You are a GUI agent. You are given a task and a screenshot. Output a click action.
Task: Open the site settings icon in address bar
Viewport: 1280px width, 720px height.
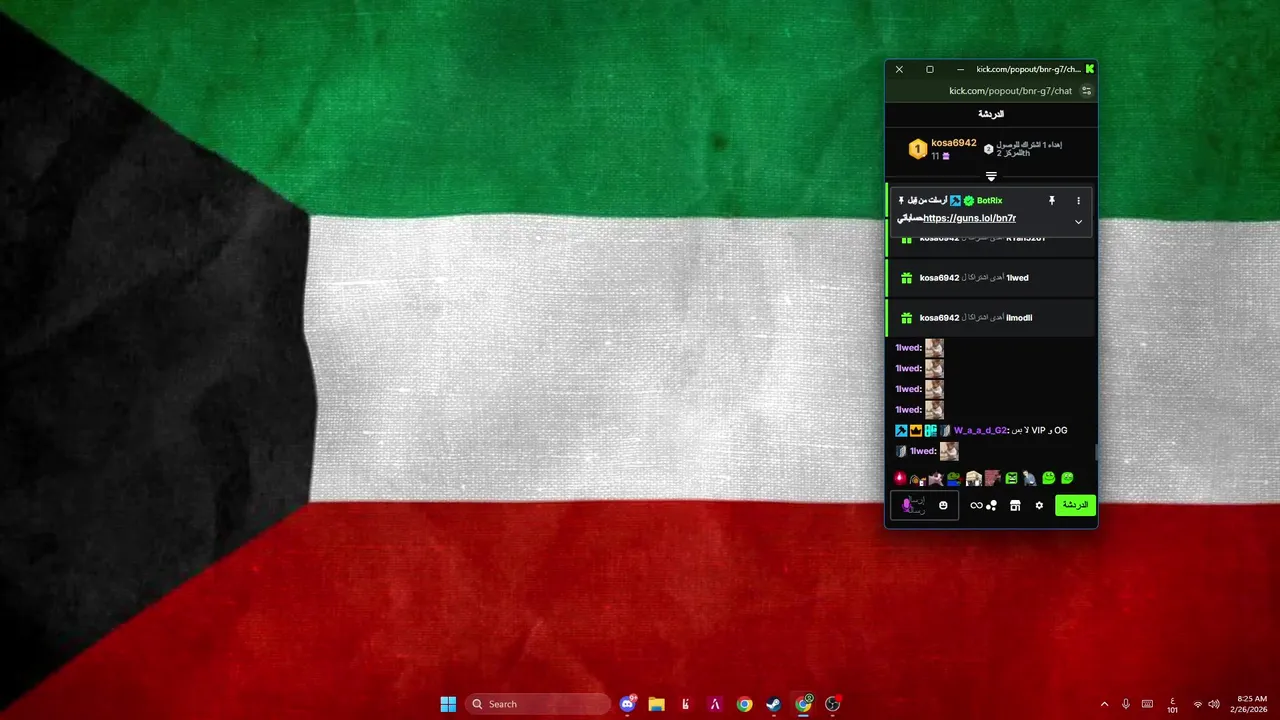(x=1086, y=91)
